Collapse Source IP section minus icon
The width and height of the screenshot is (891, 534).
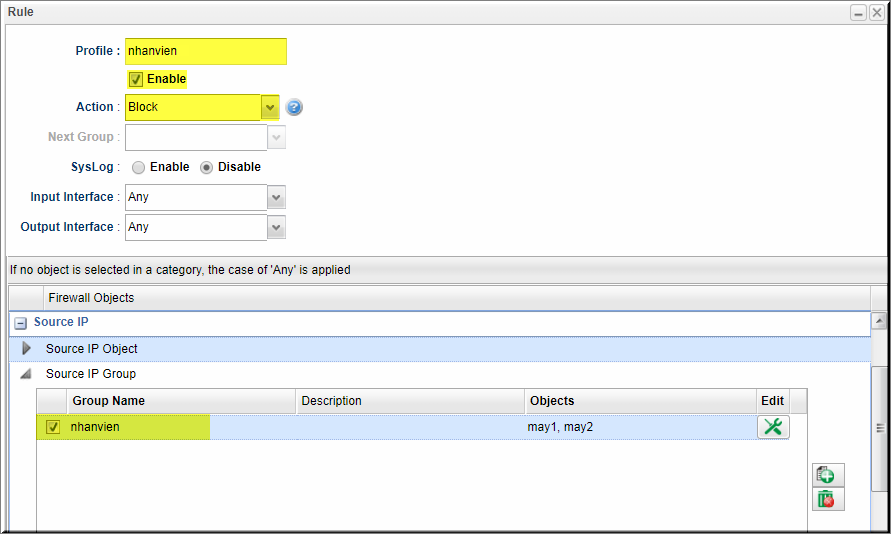pyautogui.click(x=20, y=323)
